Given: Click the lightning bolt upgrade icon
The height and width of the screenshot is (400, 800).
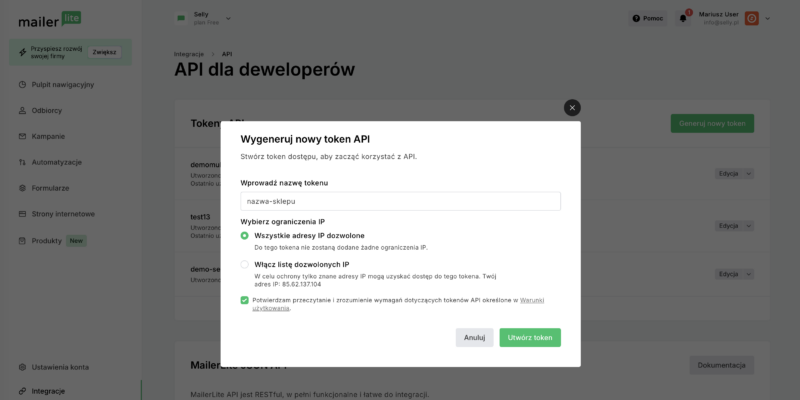Looking at the screenshot, I should (x=22, y=52).
